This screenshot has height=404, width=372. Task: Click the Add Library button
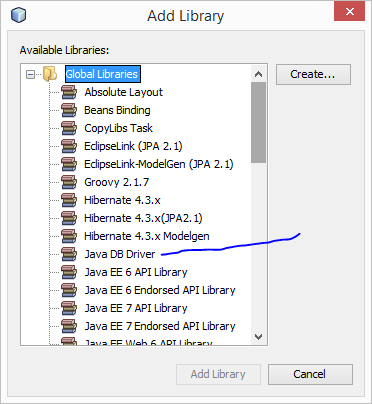[218, 374]
